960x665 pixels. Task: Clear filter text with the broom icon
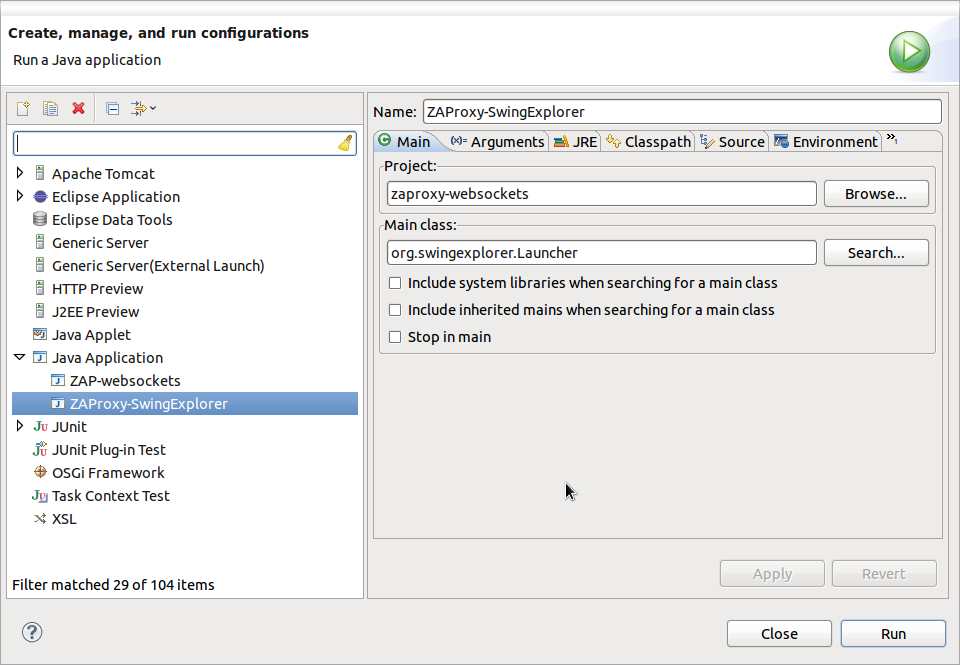345,143
